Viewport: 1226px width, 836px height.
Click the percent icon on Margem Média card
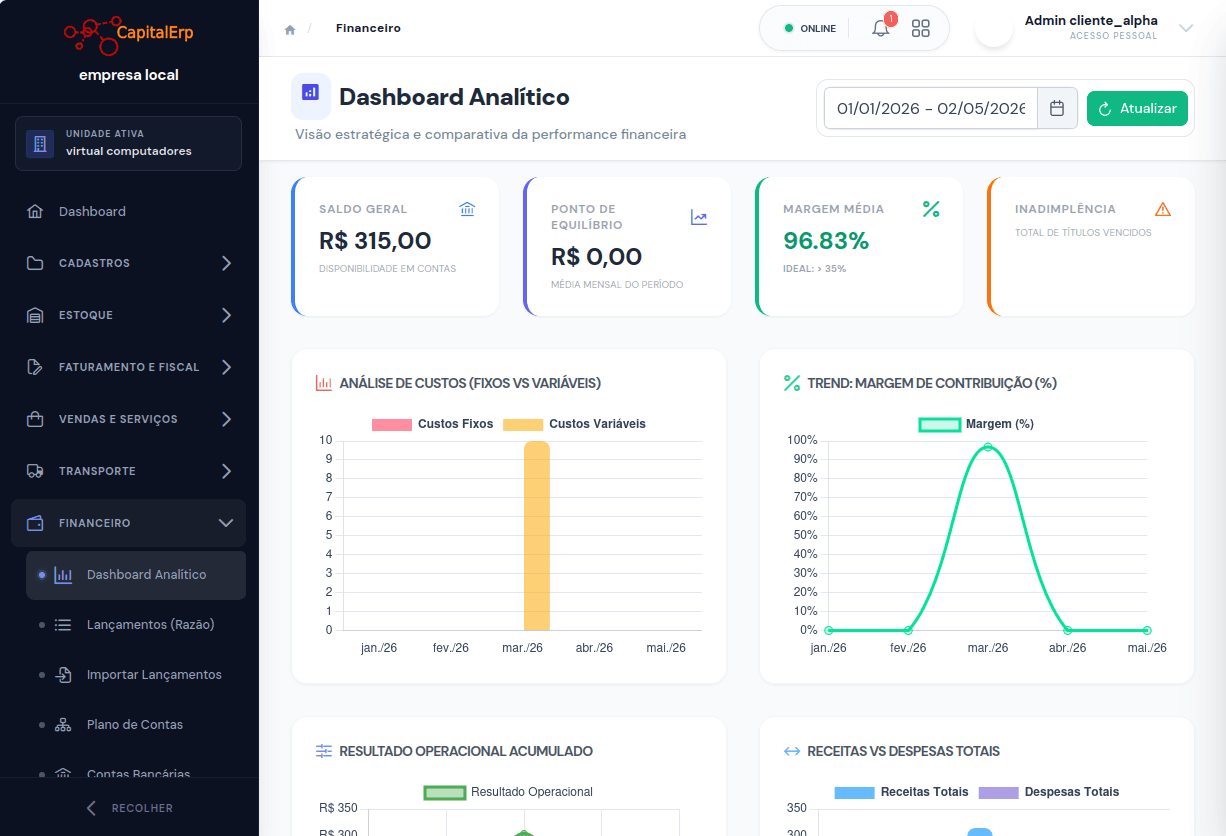(x=931, y=209)
